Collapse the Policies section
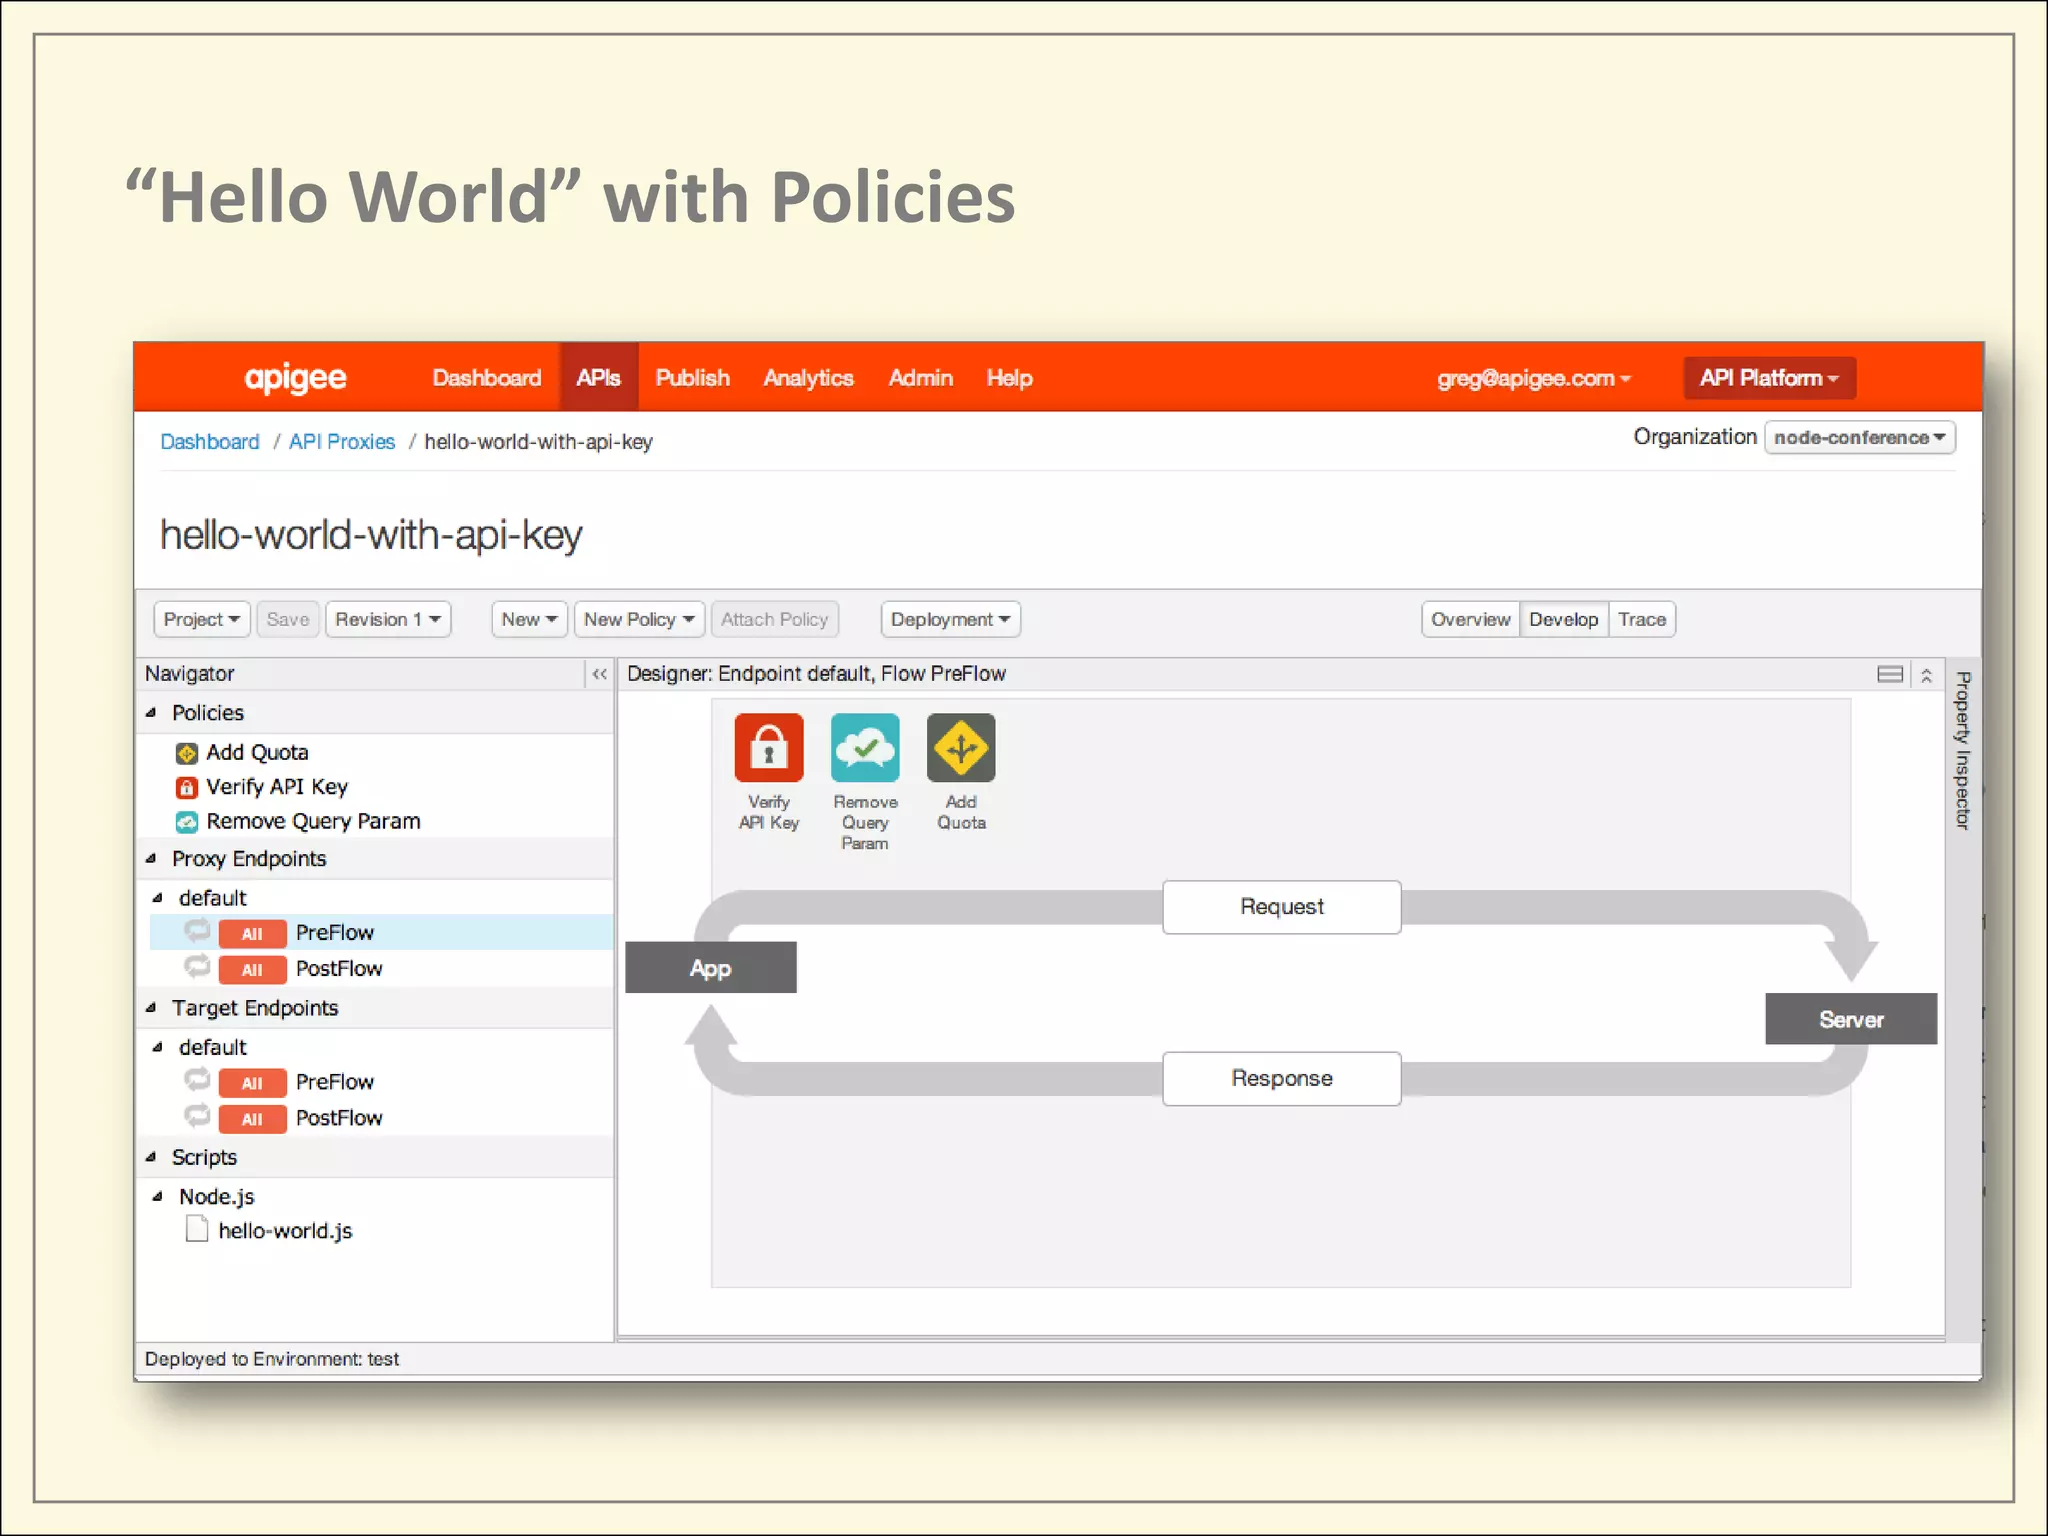Image resolution: width=2048 pixels, height=1536 pixels. [x=151, y=713]
